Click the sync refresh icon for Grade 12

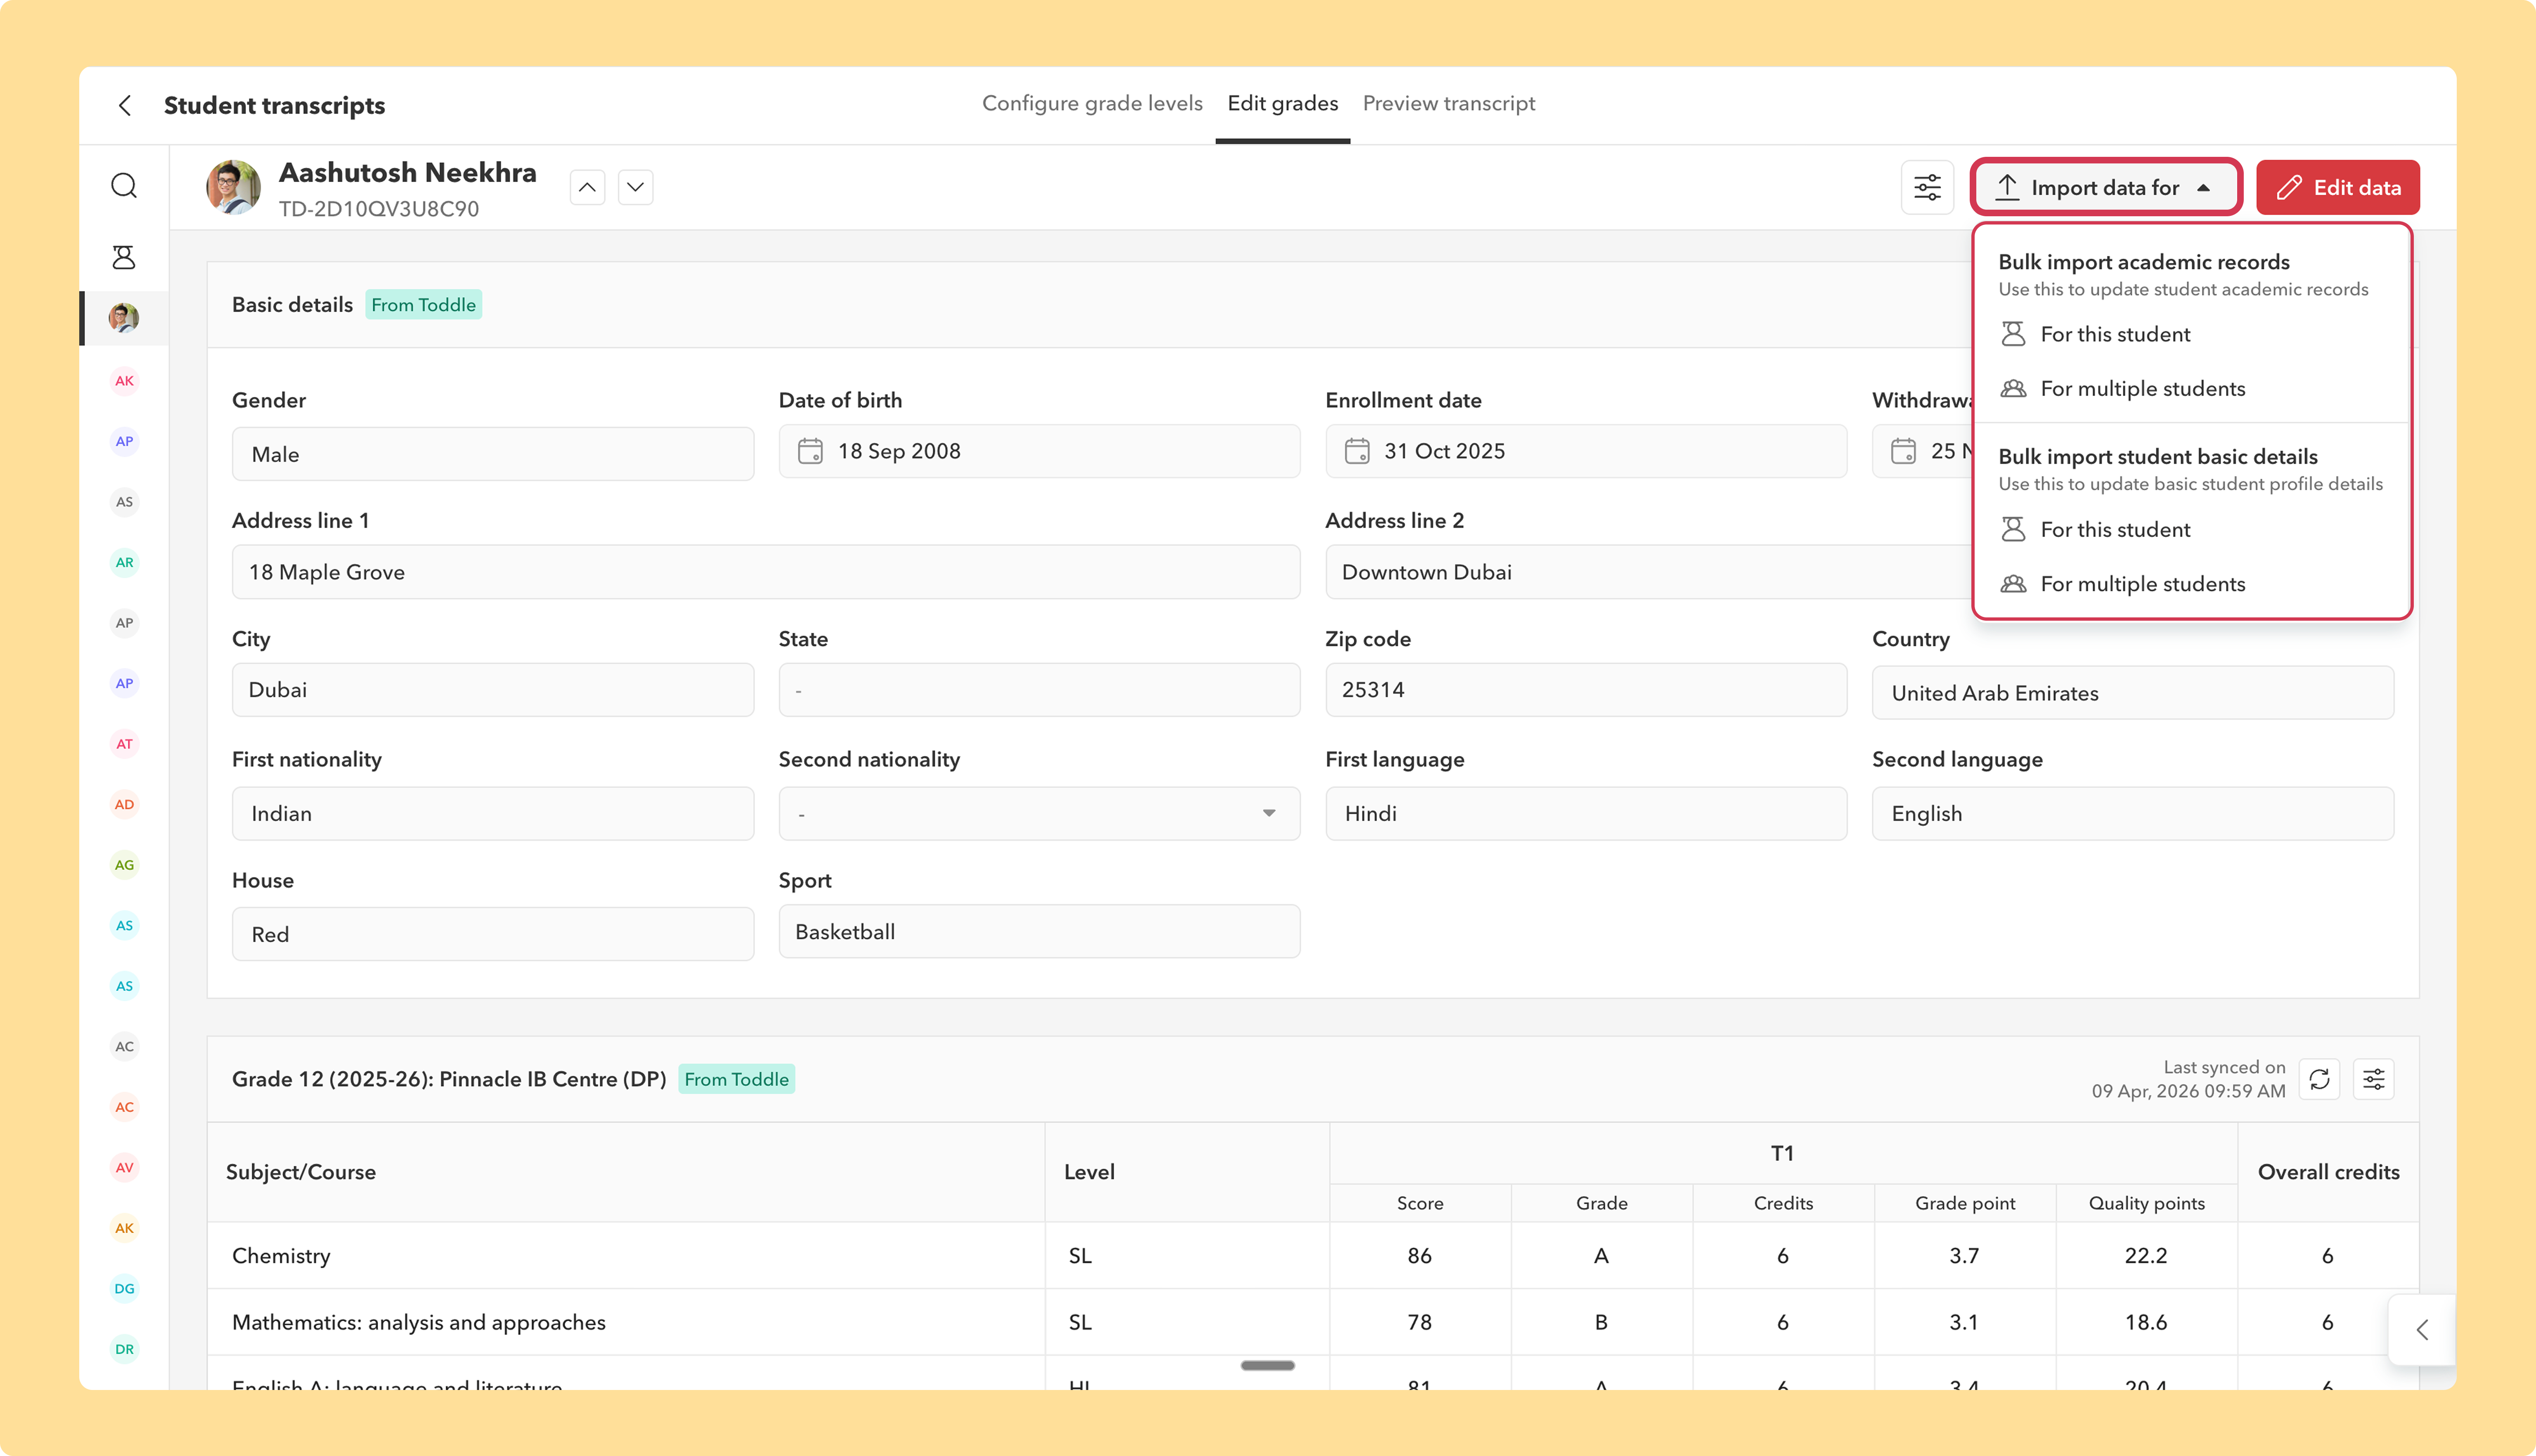click(x=2319, y=1079)
